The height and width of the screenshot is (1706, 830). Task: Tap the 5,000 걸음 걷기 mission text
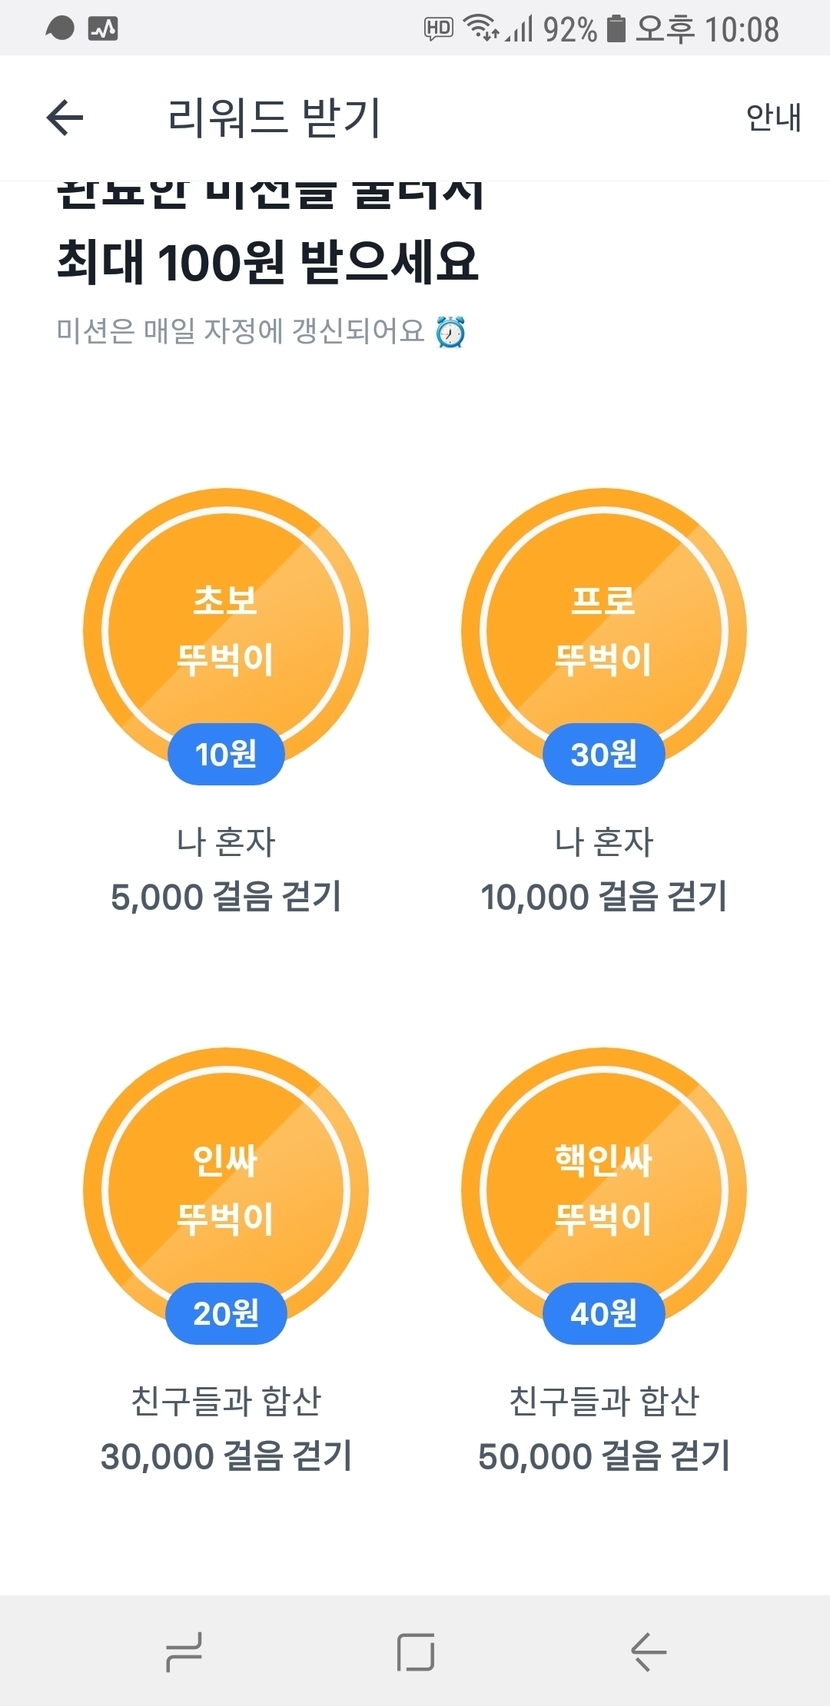(226, 897)
